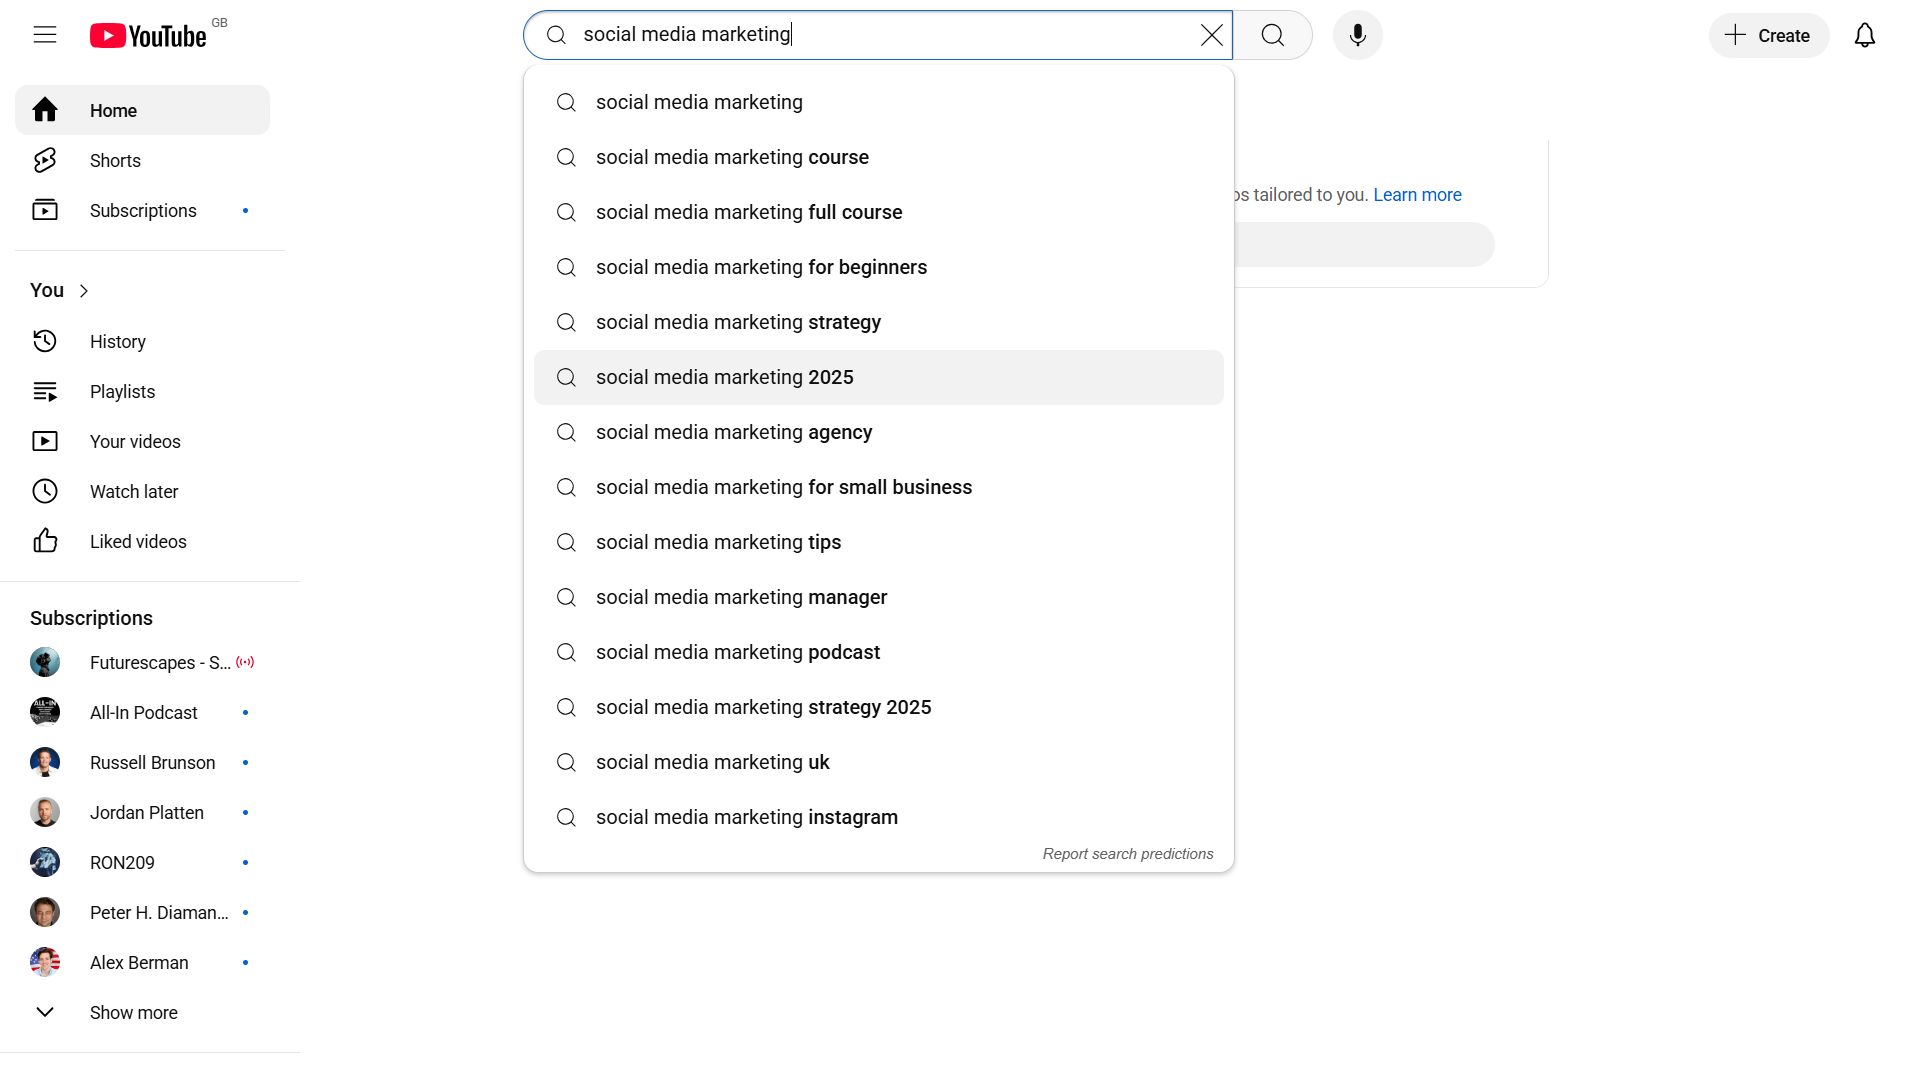
Task: Click Report search predictions link
Action: (1127, 854)
